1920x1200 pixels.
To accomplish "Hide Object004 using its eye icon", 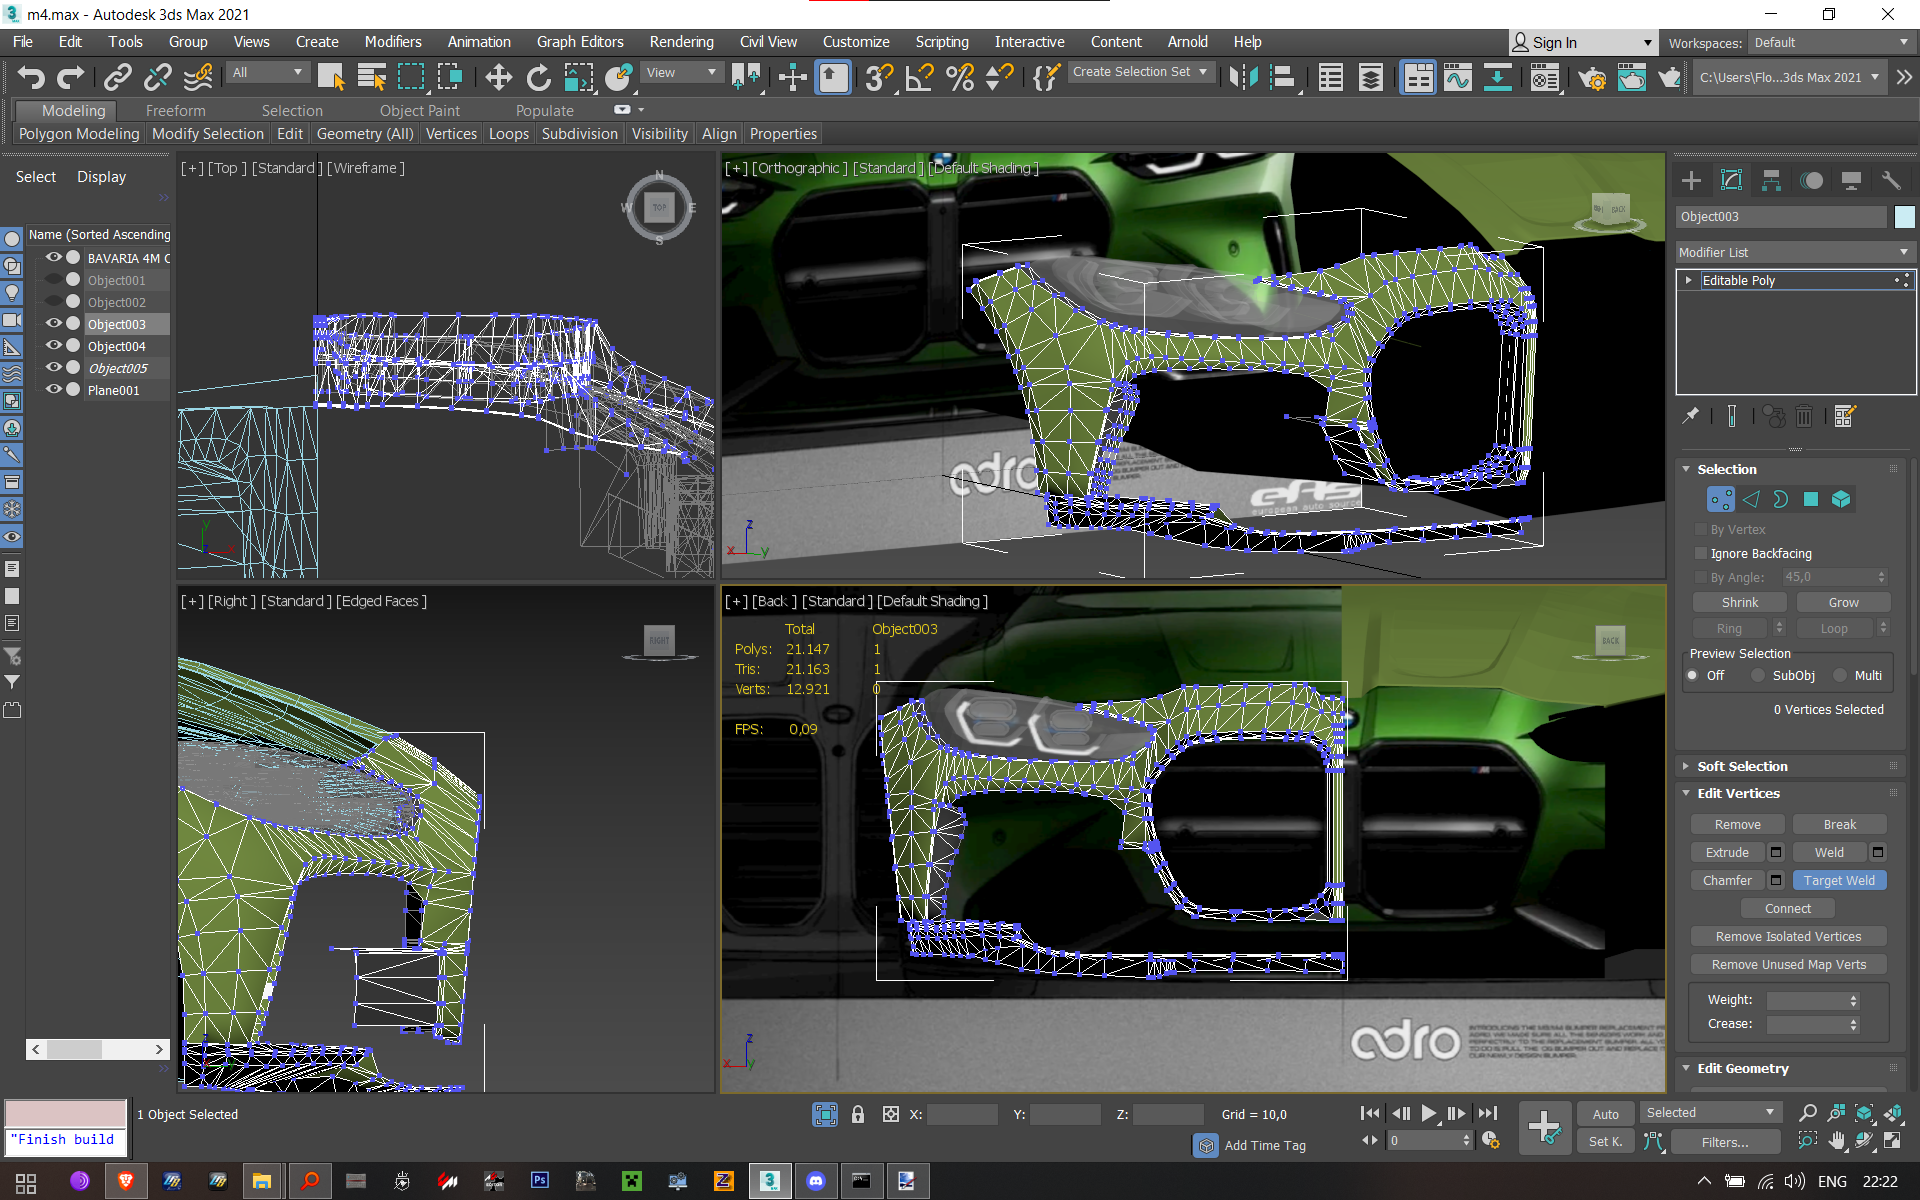I will [x=54, y=345].
